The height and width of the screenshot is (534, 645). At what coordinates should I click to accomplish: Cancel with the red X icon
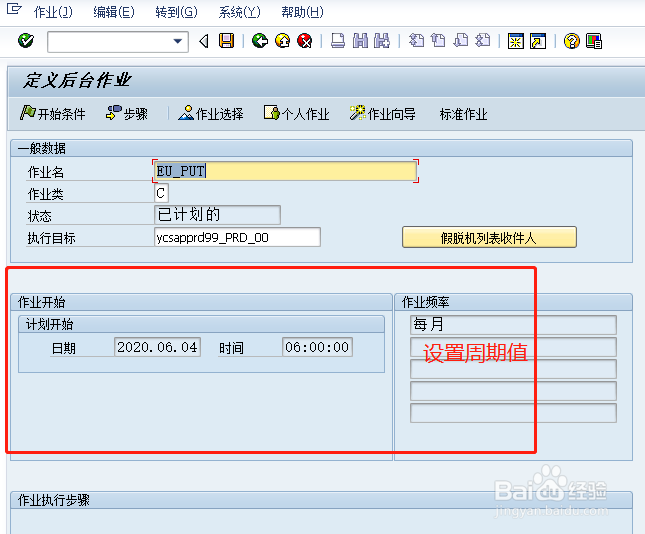click(304, 41)
